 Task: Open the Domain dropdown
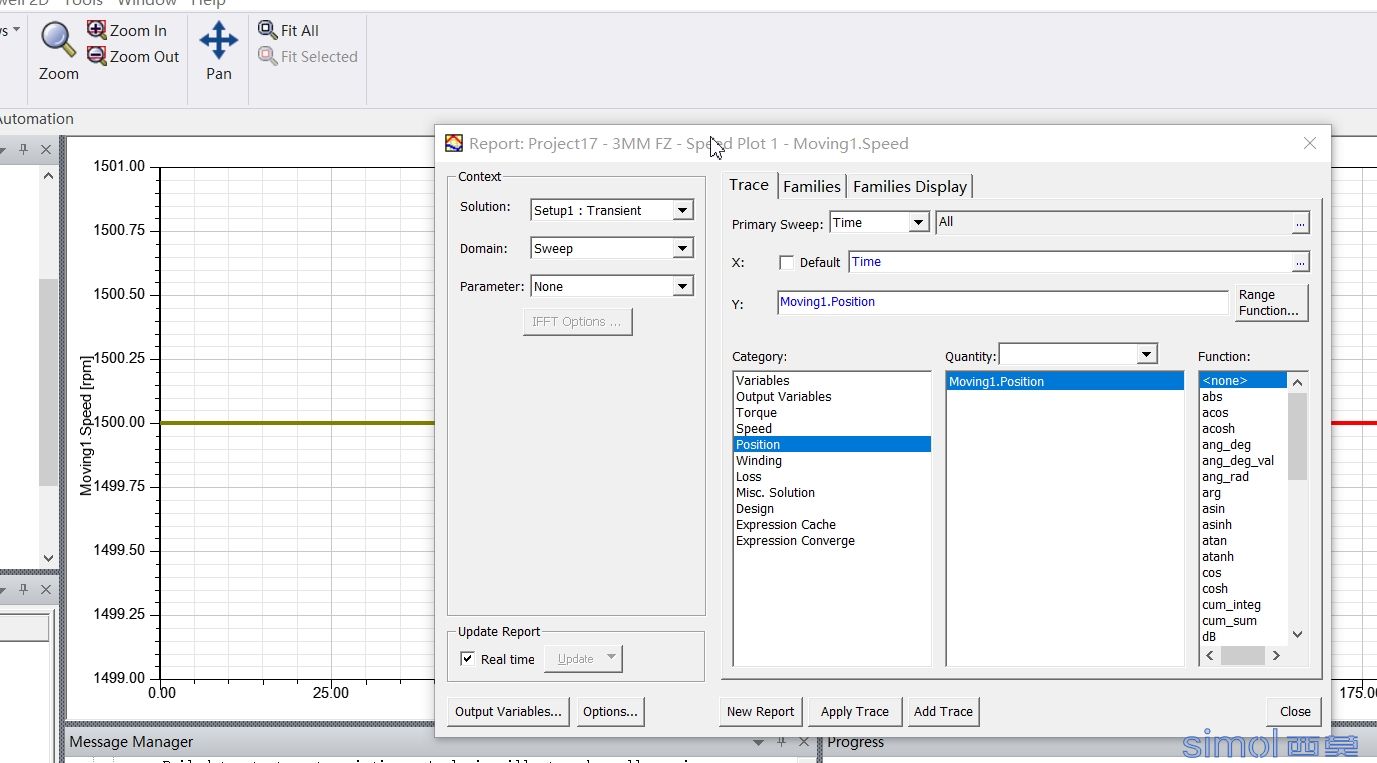click(x=682, y=248)
